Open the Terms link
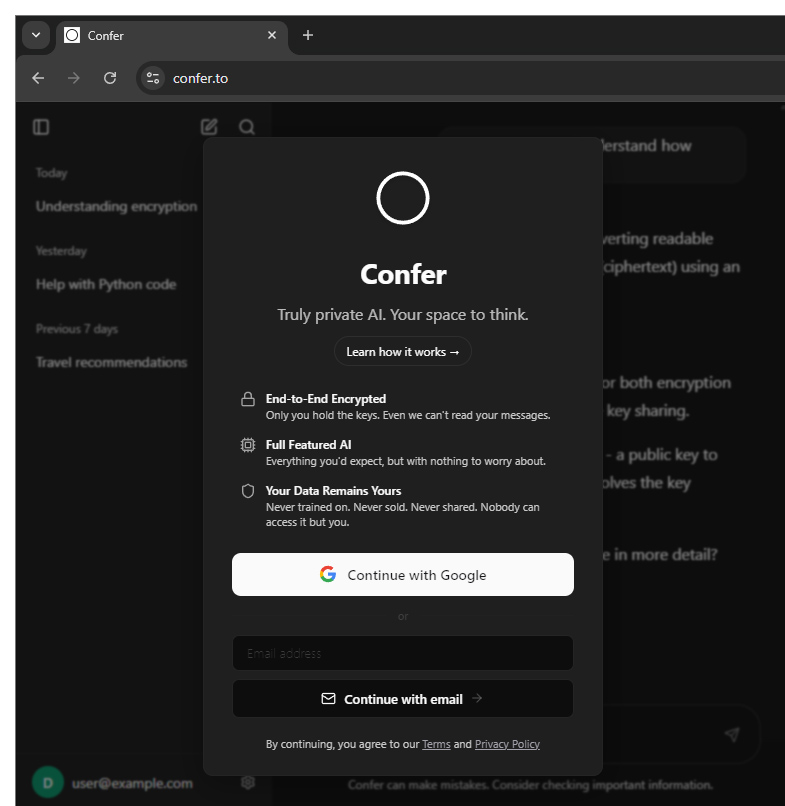Screen dimensions: 785x806 [x=436, y=744]
